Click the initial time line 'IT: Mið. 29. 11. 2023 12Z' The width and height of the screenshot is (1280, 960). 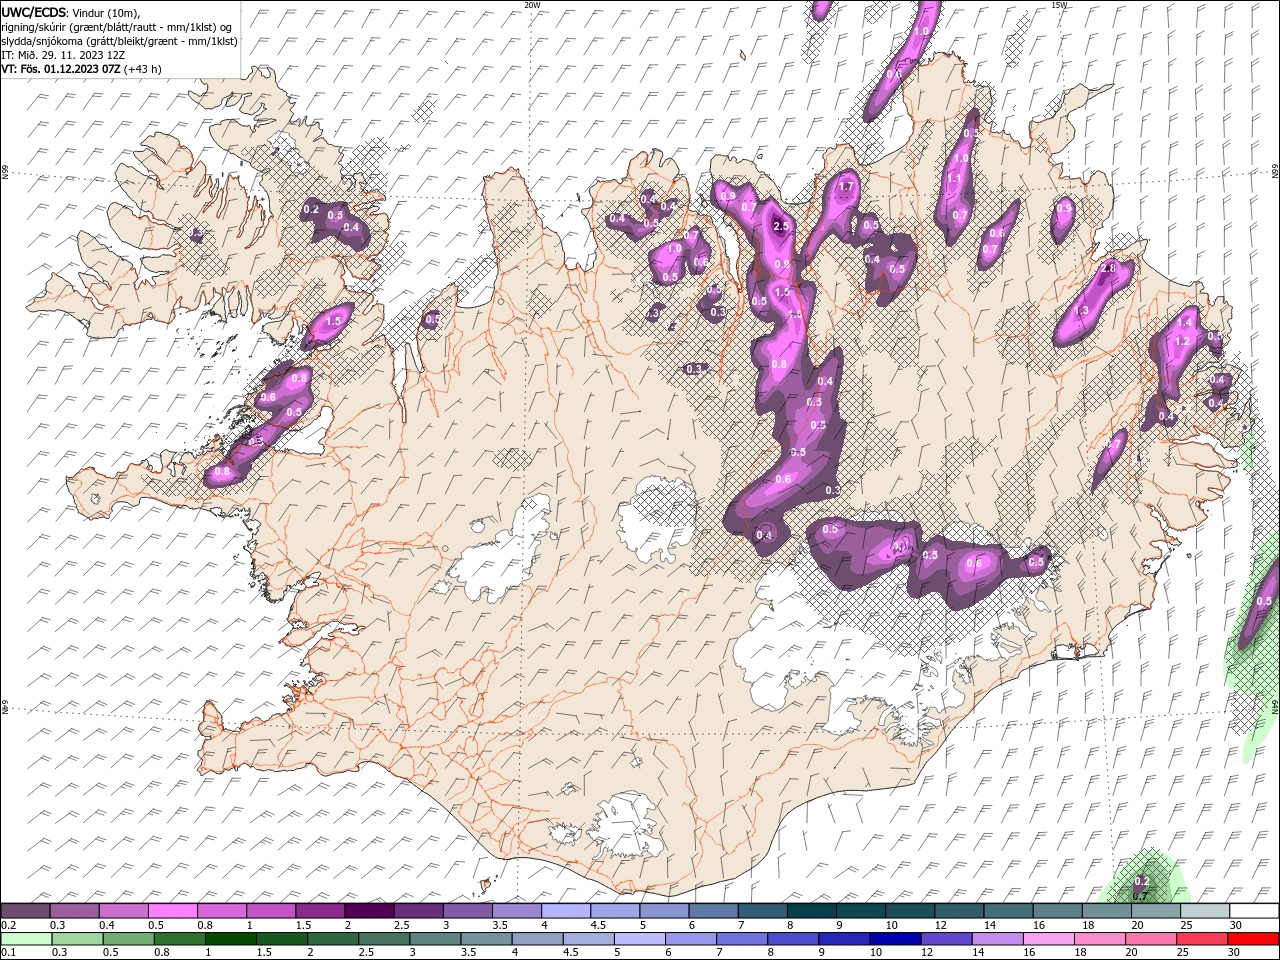(63, 55)
